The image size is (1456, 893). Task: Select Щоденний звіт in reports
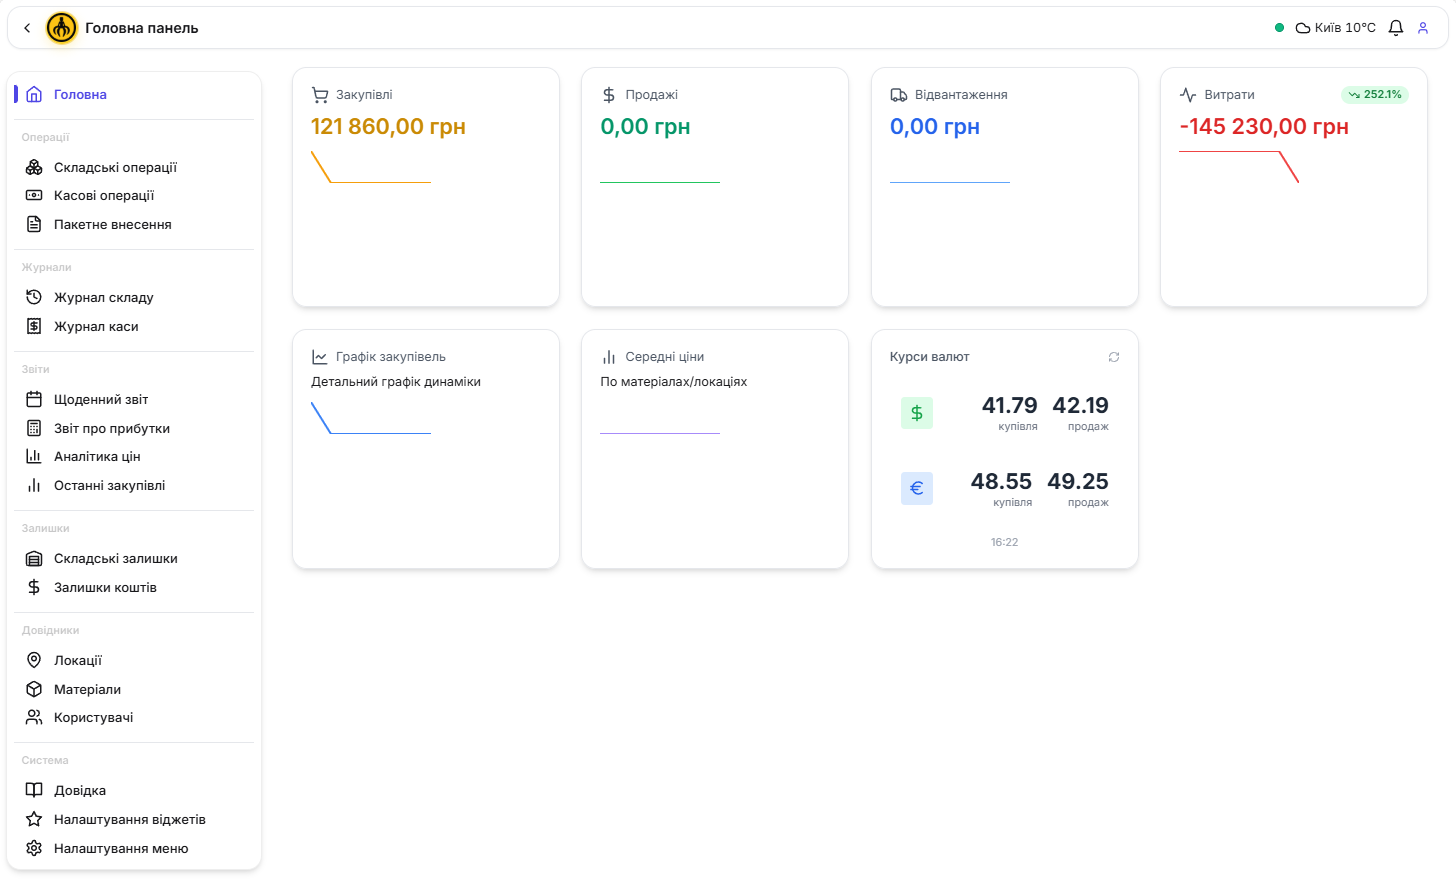coord(101,399)
